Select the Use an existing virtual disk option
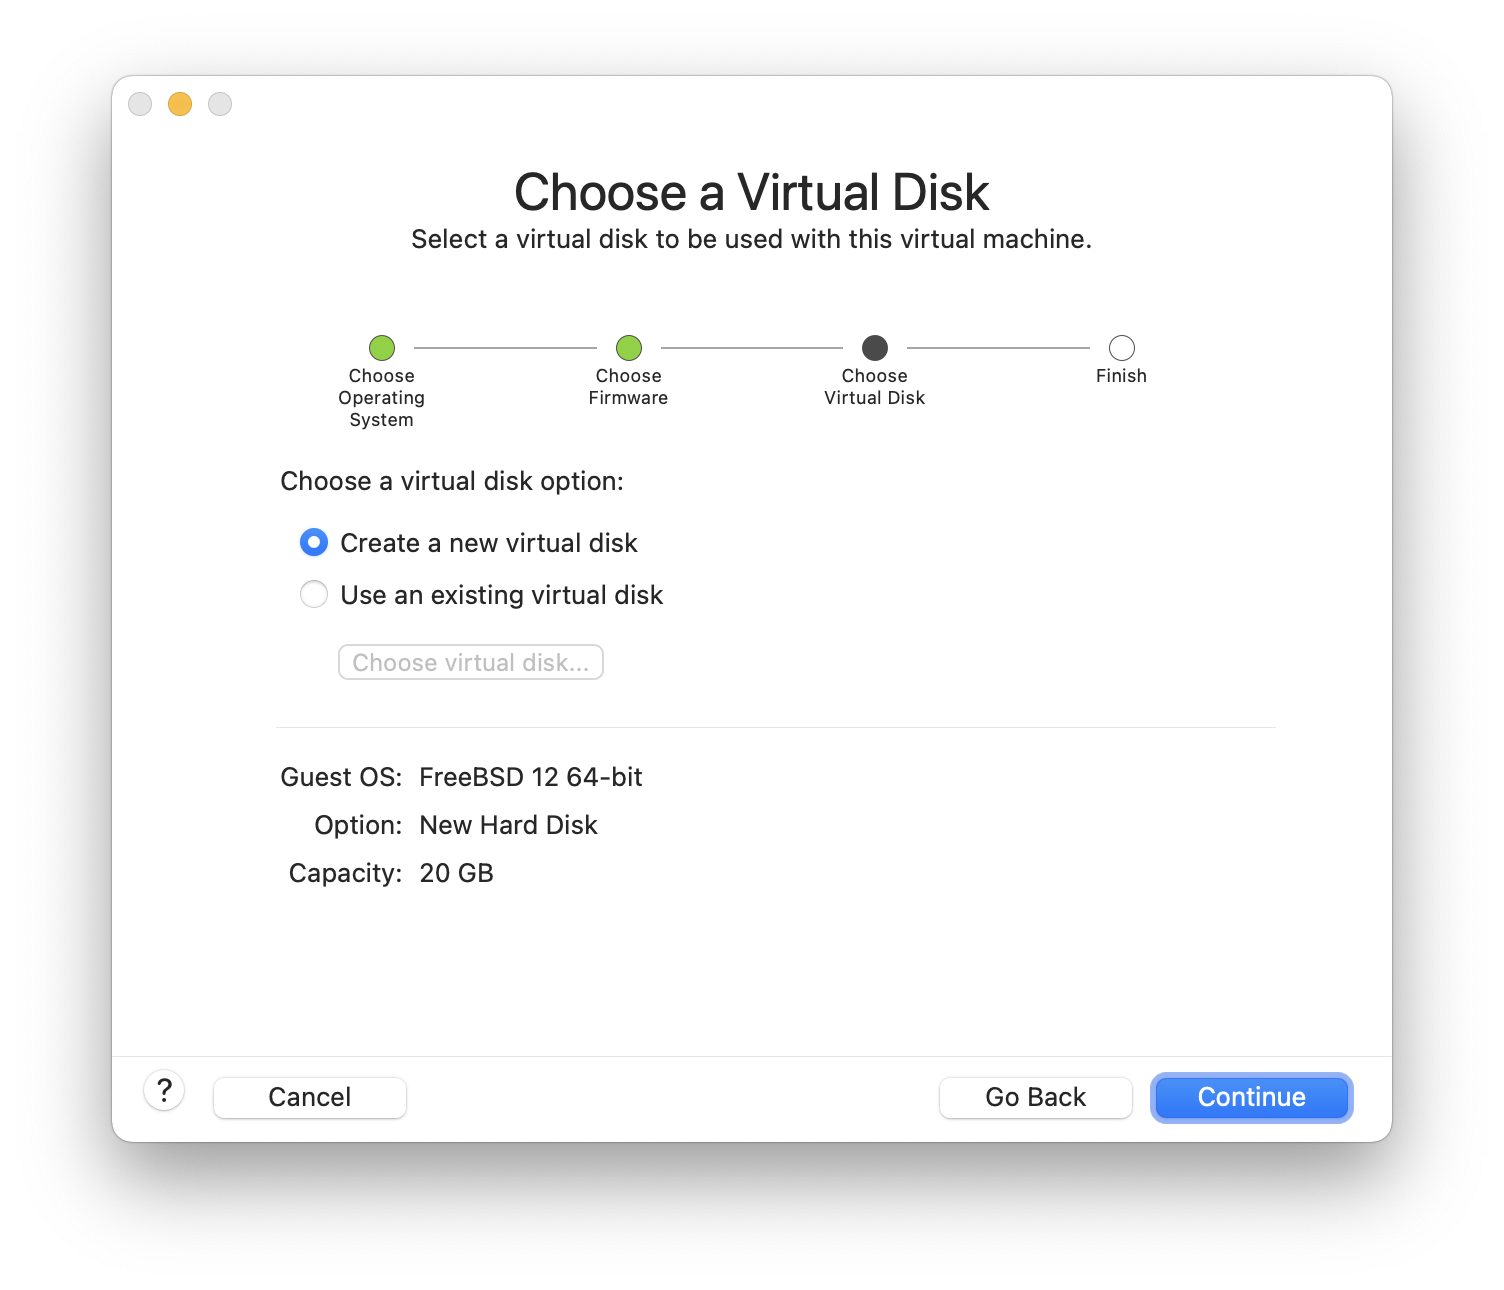 [314, 595]
